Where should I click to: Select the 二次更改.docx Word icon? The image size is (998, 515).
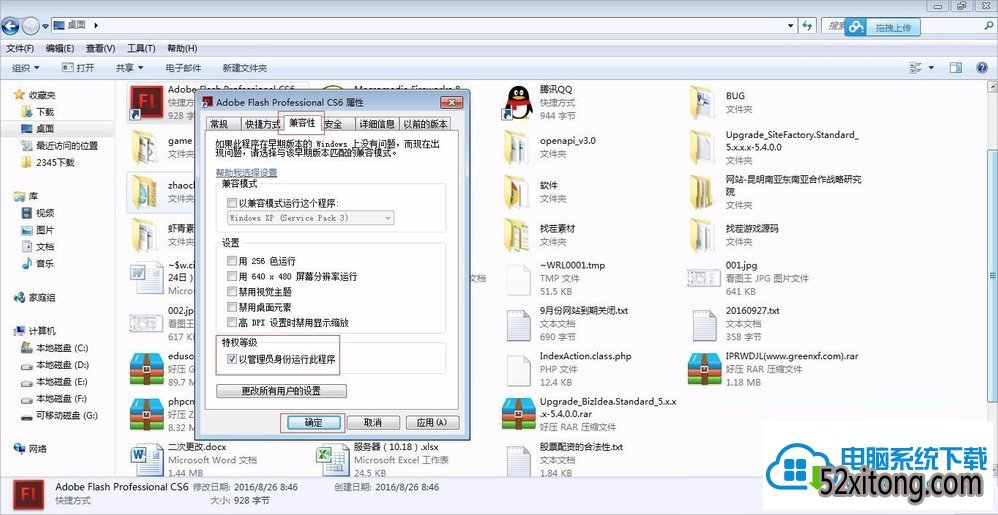tap(146, 460)
